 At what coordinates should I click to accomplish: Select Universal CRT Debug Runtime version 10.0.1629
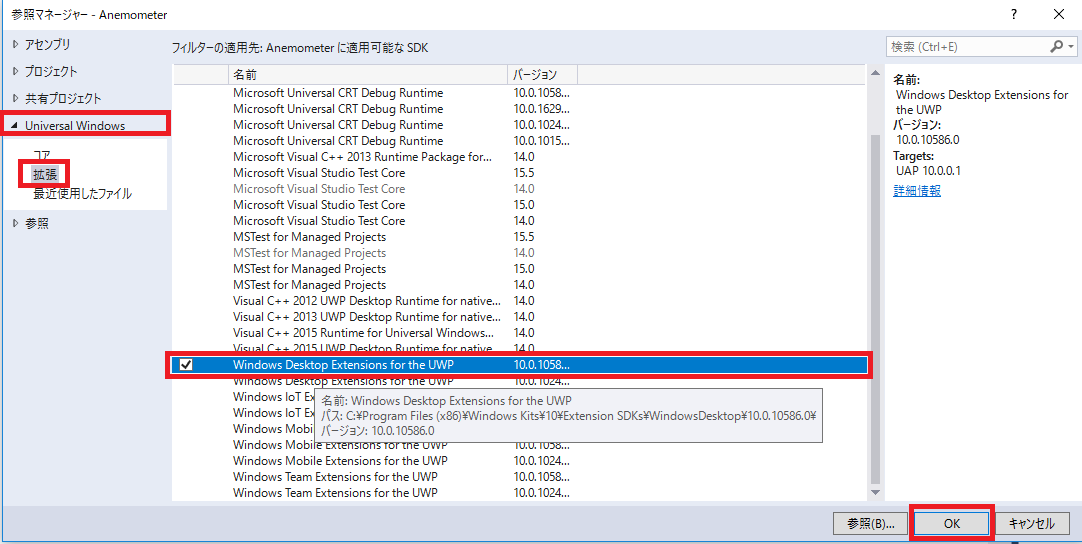[x=518, y=109]
